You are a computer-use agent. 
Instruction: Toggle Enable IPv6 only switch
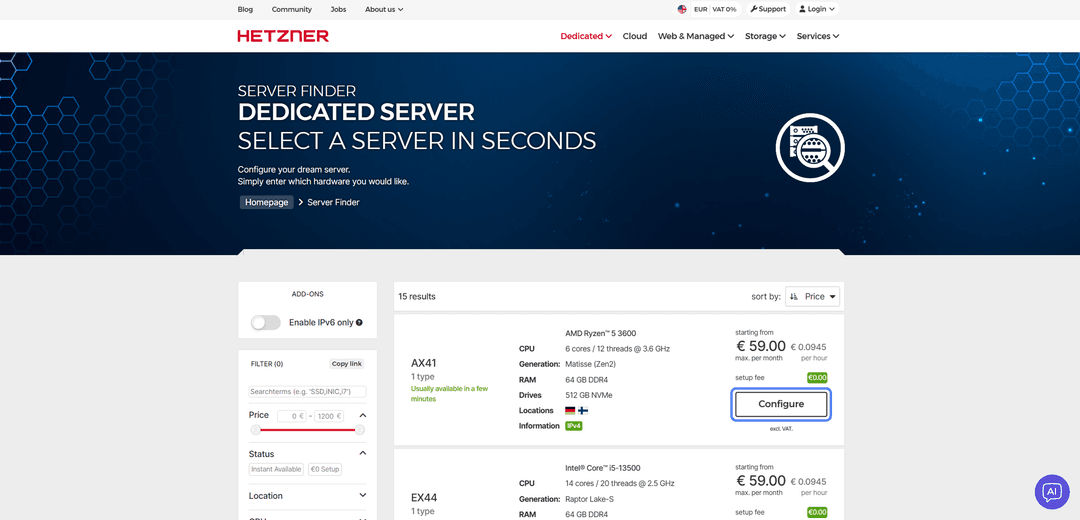pyautogui.click(x=266, y=322)
